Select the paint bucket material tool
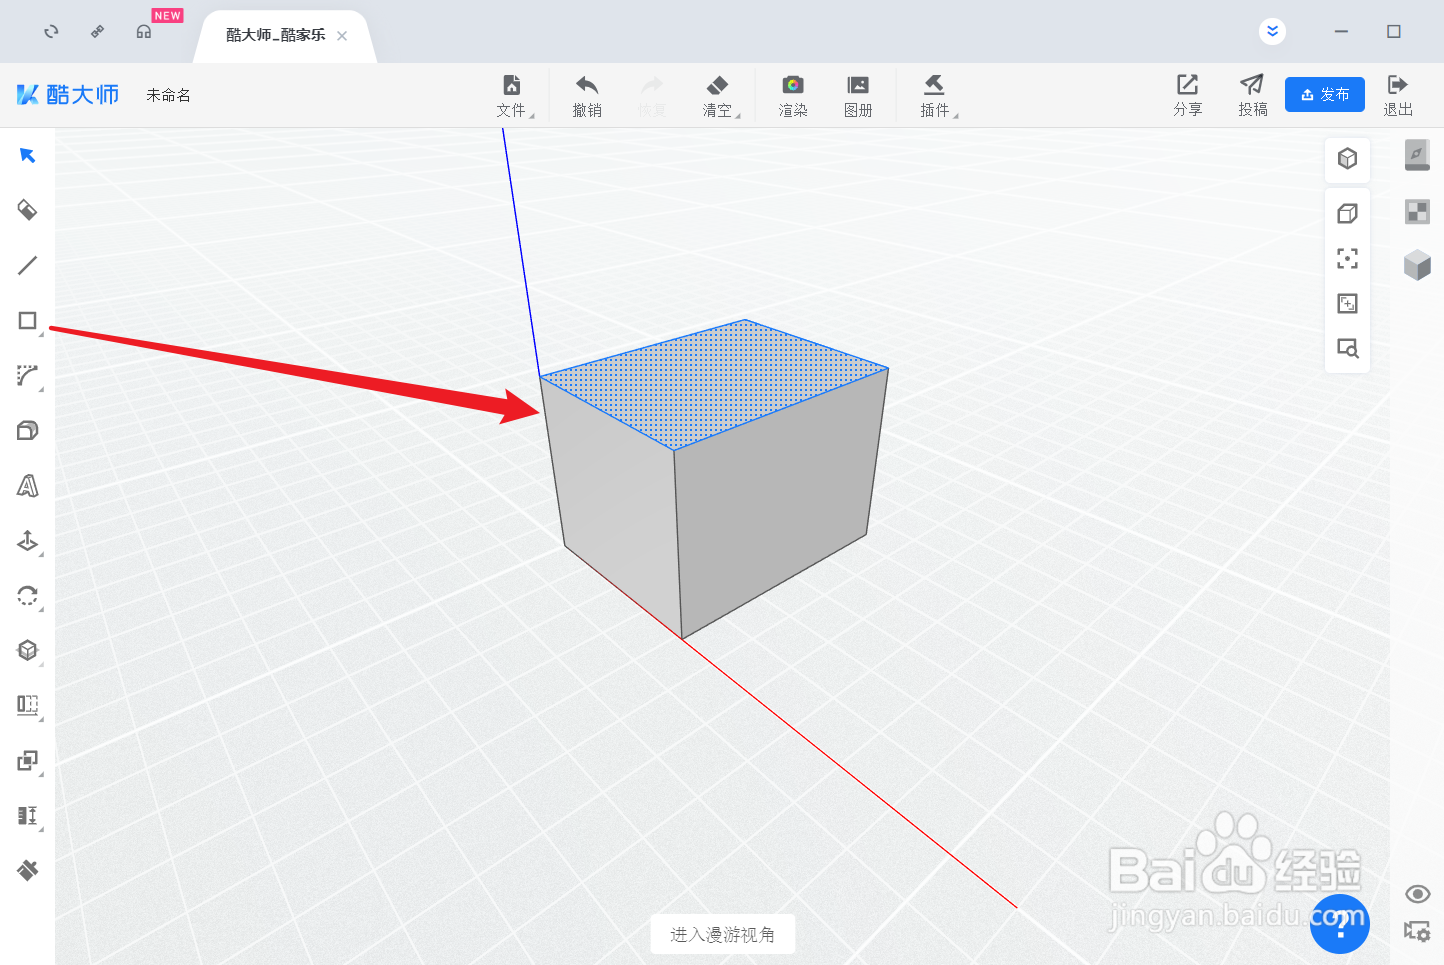 click(27, 210)
